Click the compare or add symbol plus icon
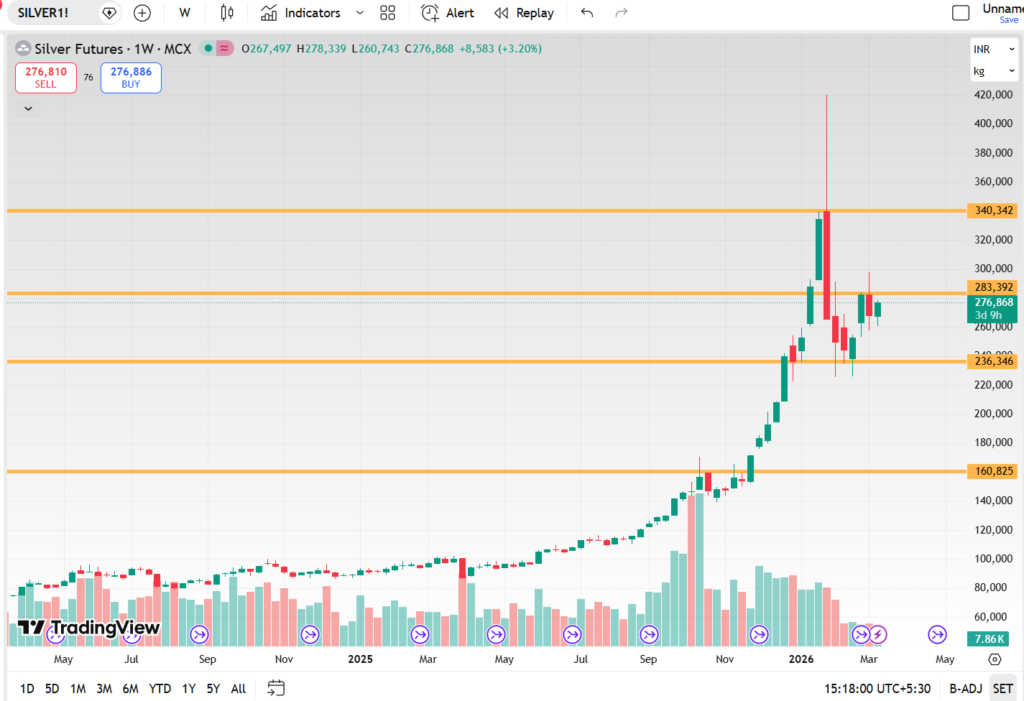The image size is (1024, 701). [142, 13]
